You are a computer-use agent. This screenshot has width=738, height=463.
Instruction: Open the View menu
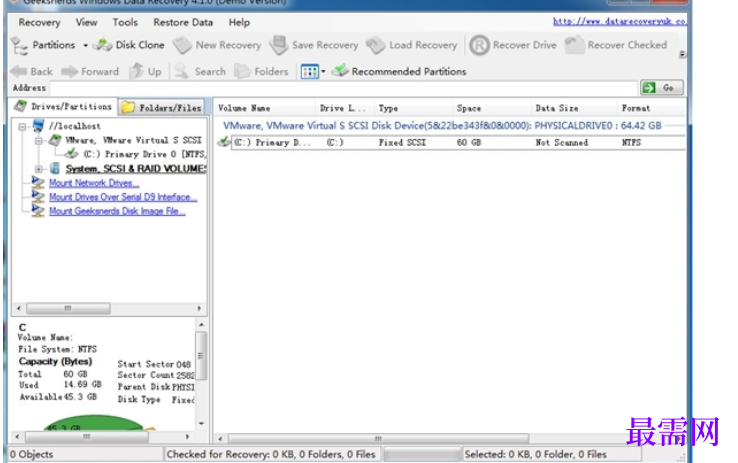(x=86, y=23)
